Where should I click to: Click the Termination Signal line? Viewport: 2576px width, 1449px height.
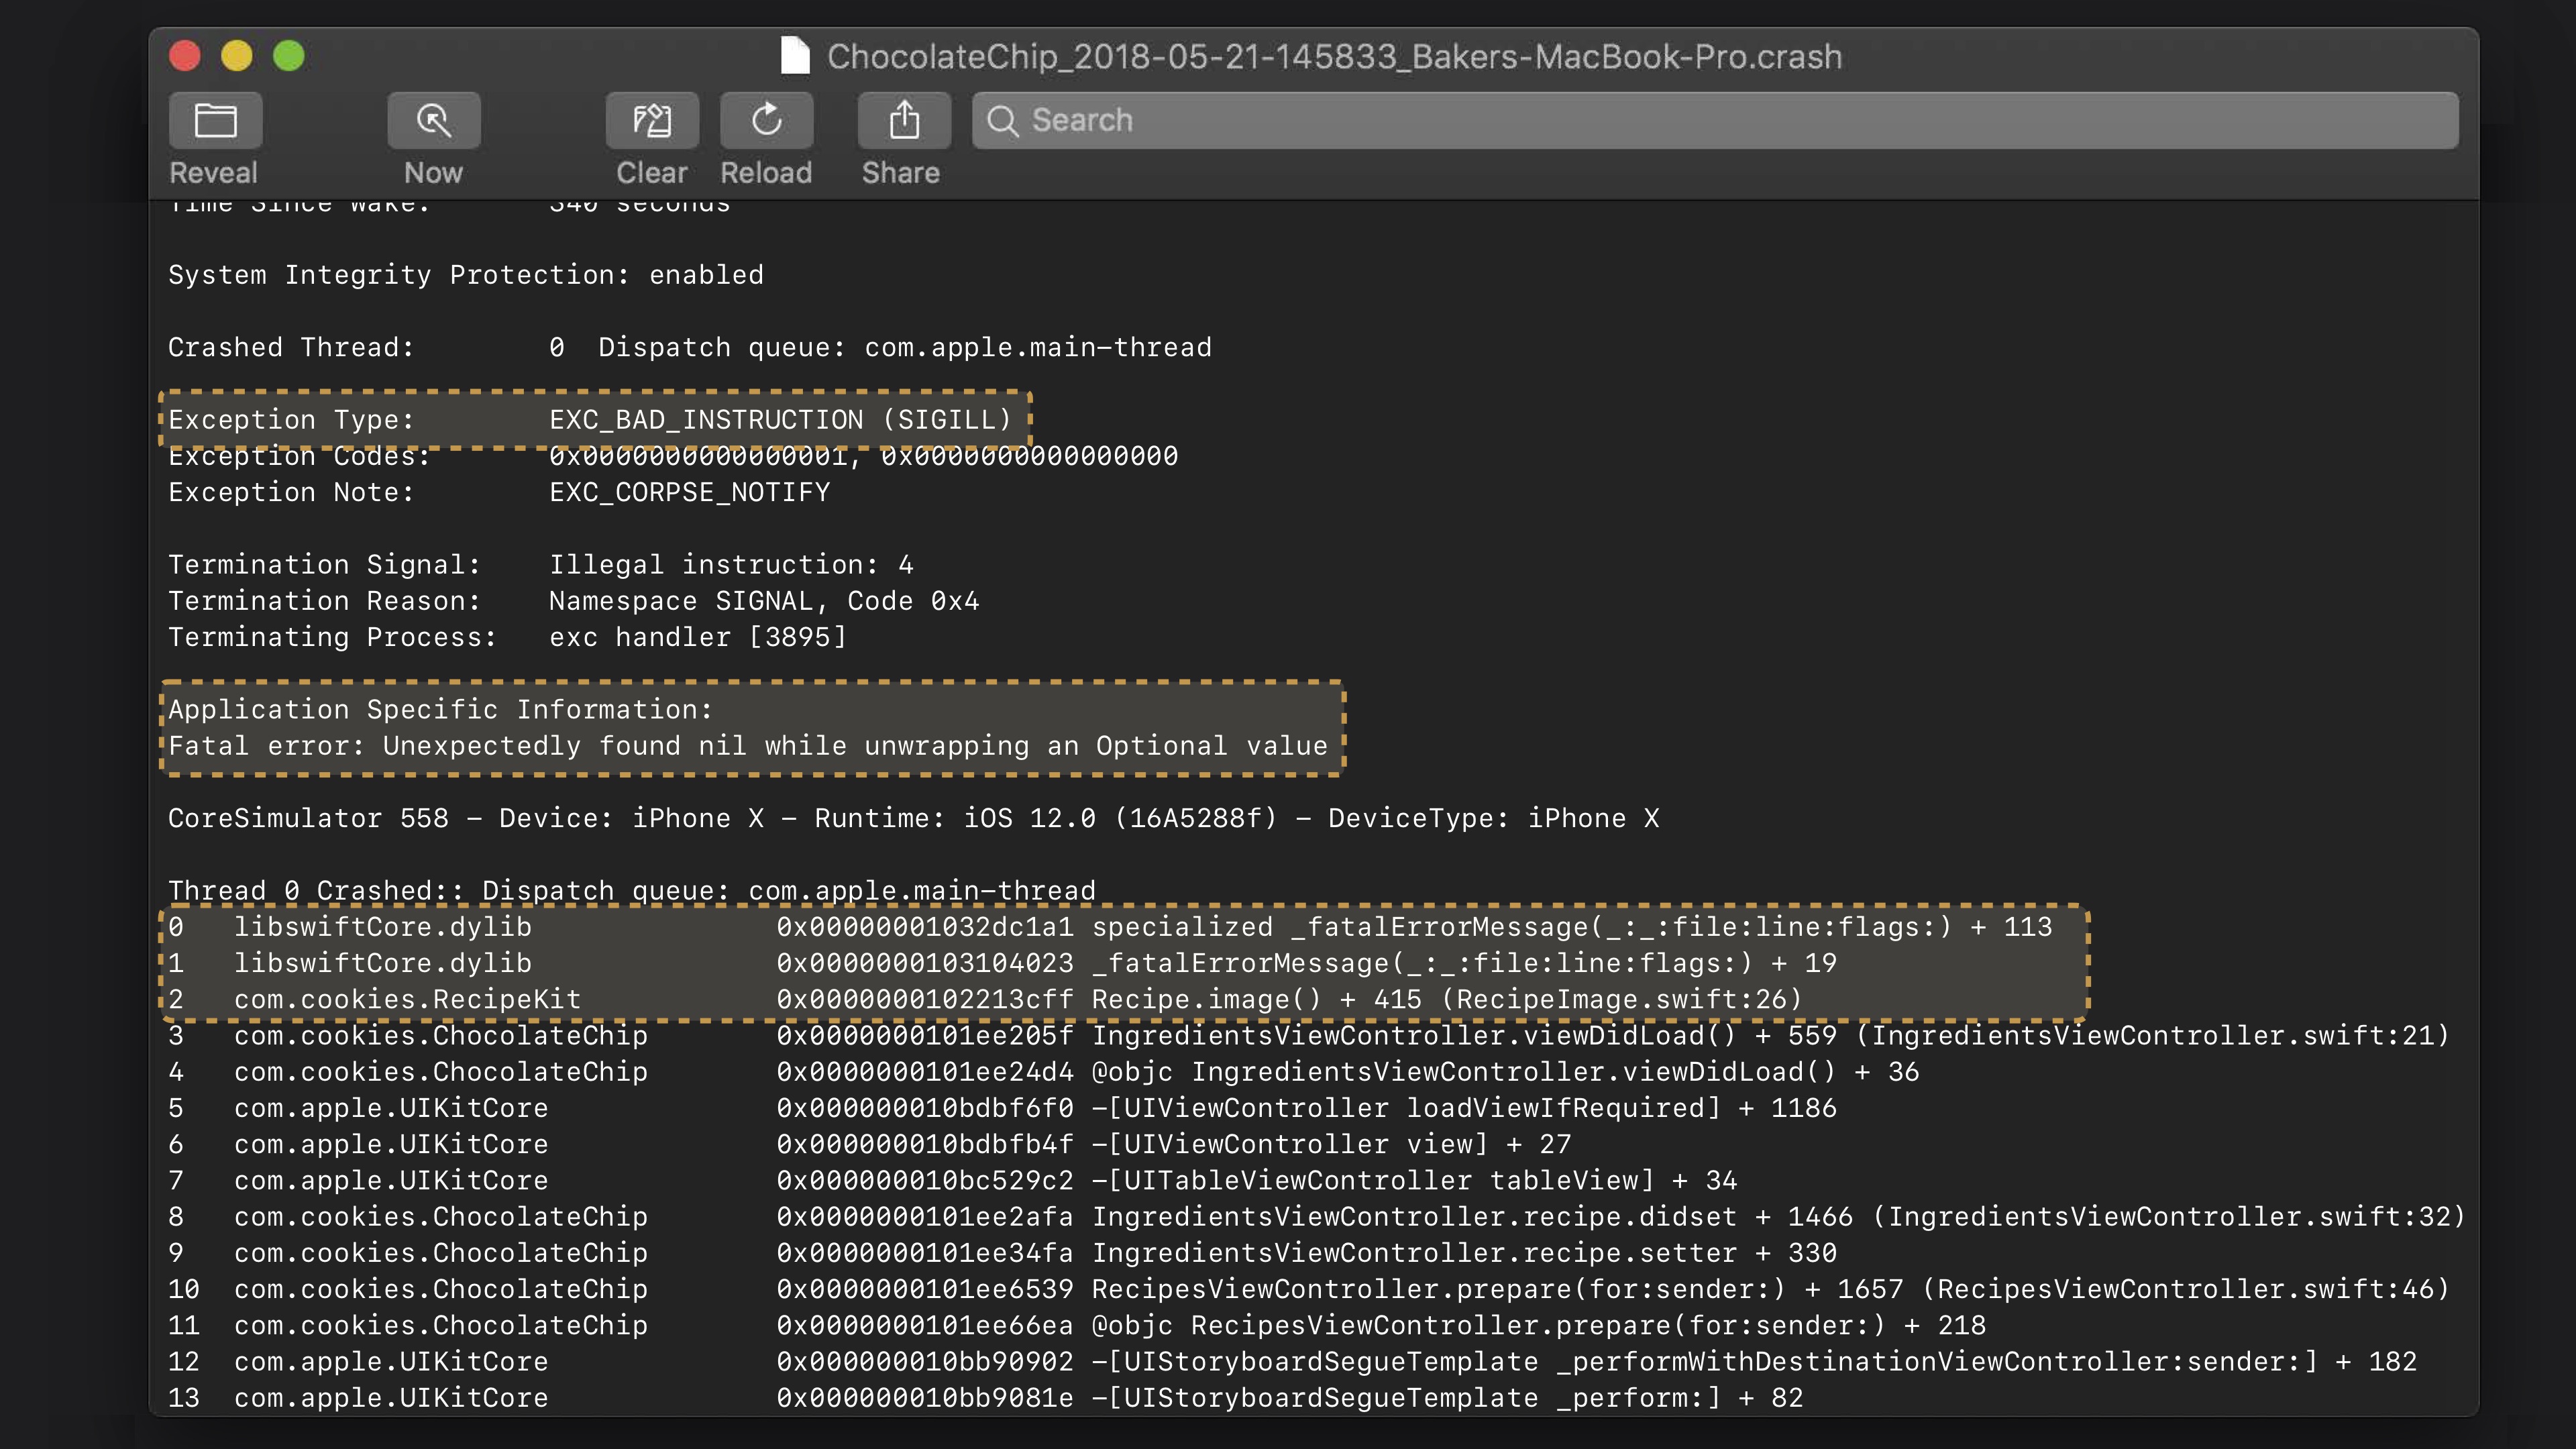click(x=540, y=565)
